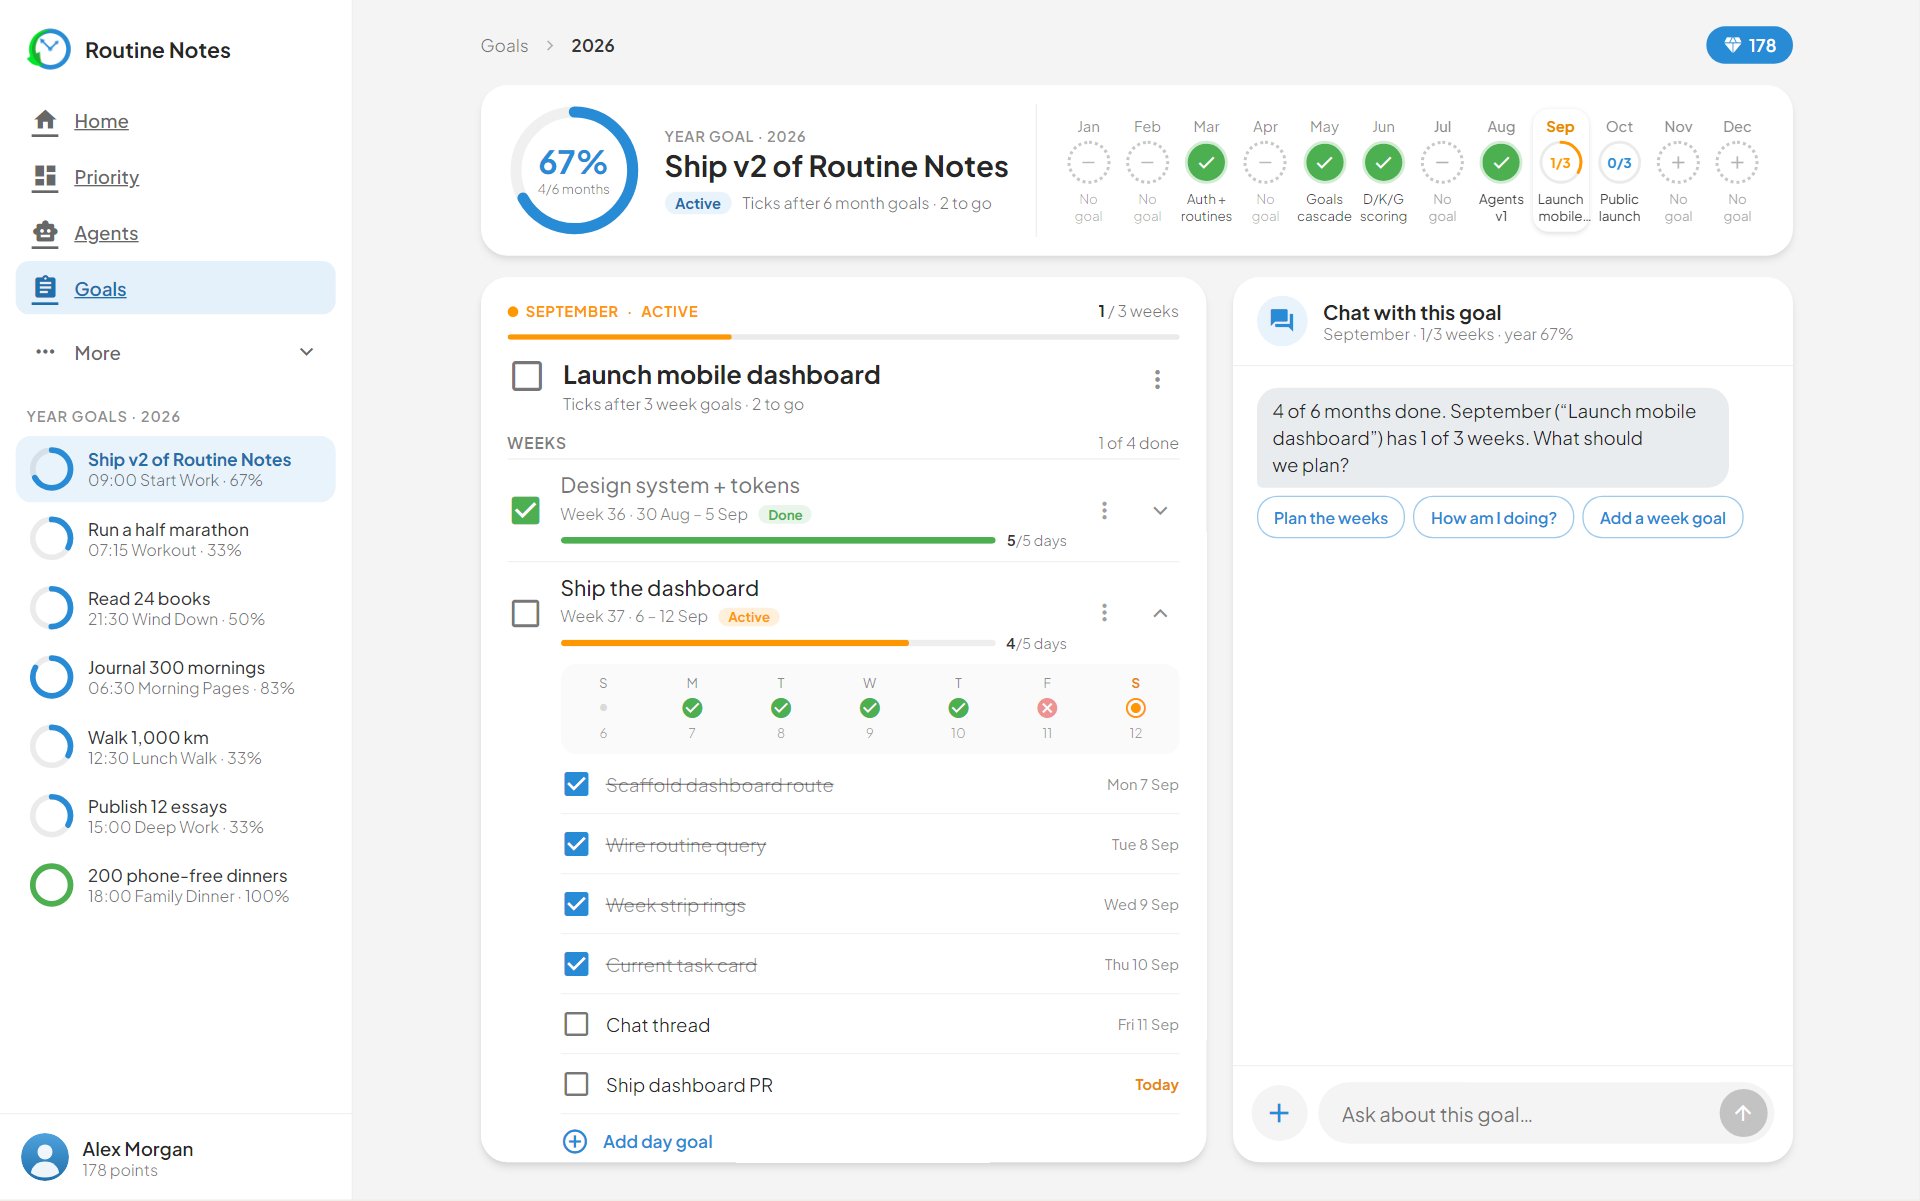Open the 200 phone-free dinners year goal
Screen dimensions: 1920x1201
pos(176,885)
